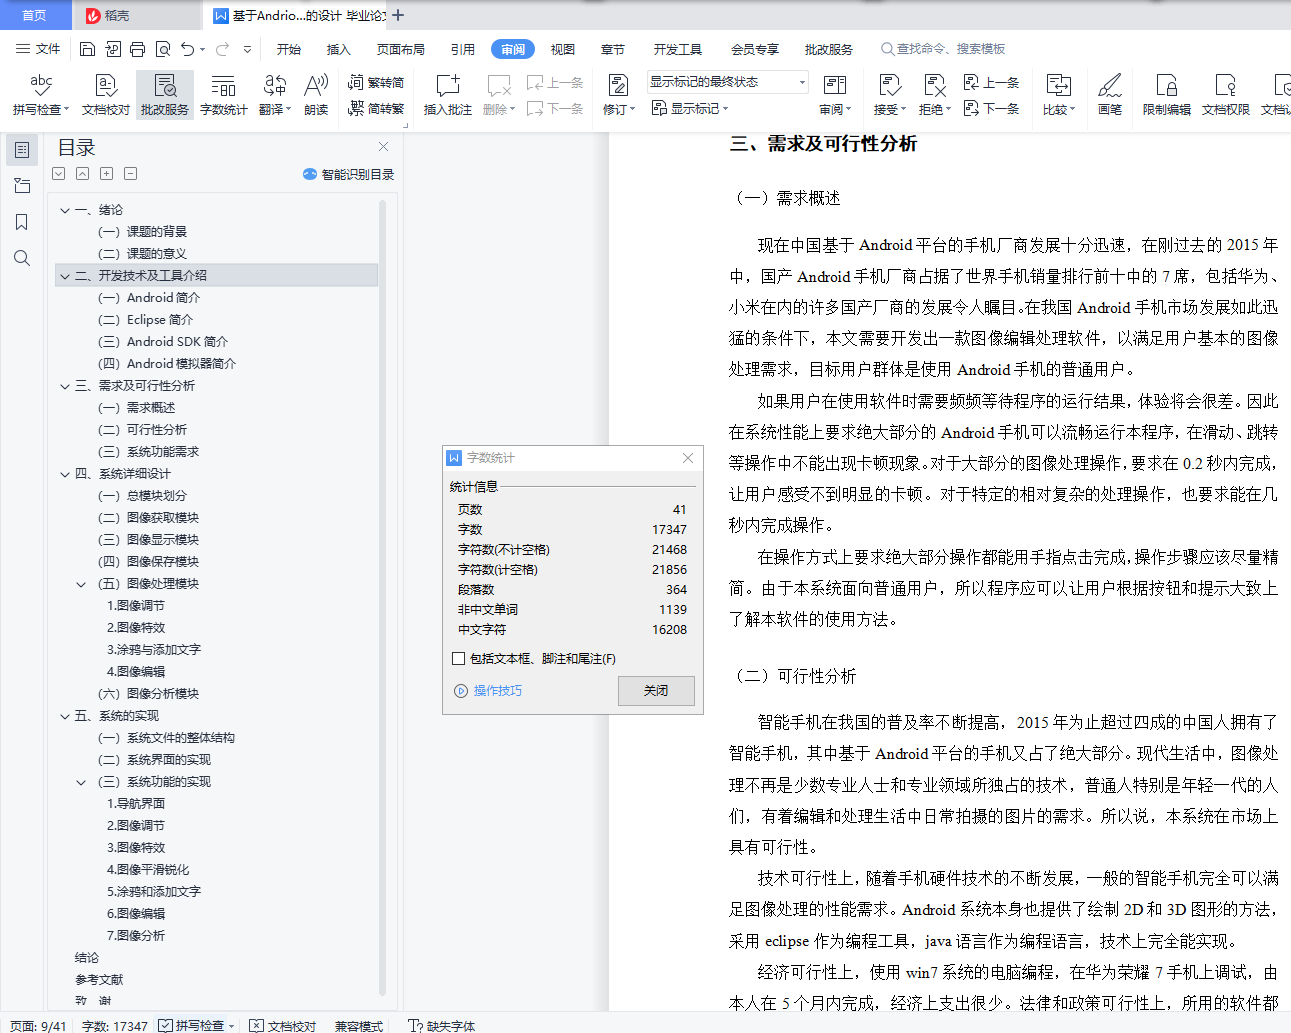Screen dimensions: 1291x1033
Task: Check 包括文本框、脚注和尾注 checkbox
Action: [459, 659]
